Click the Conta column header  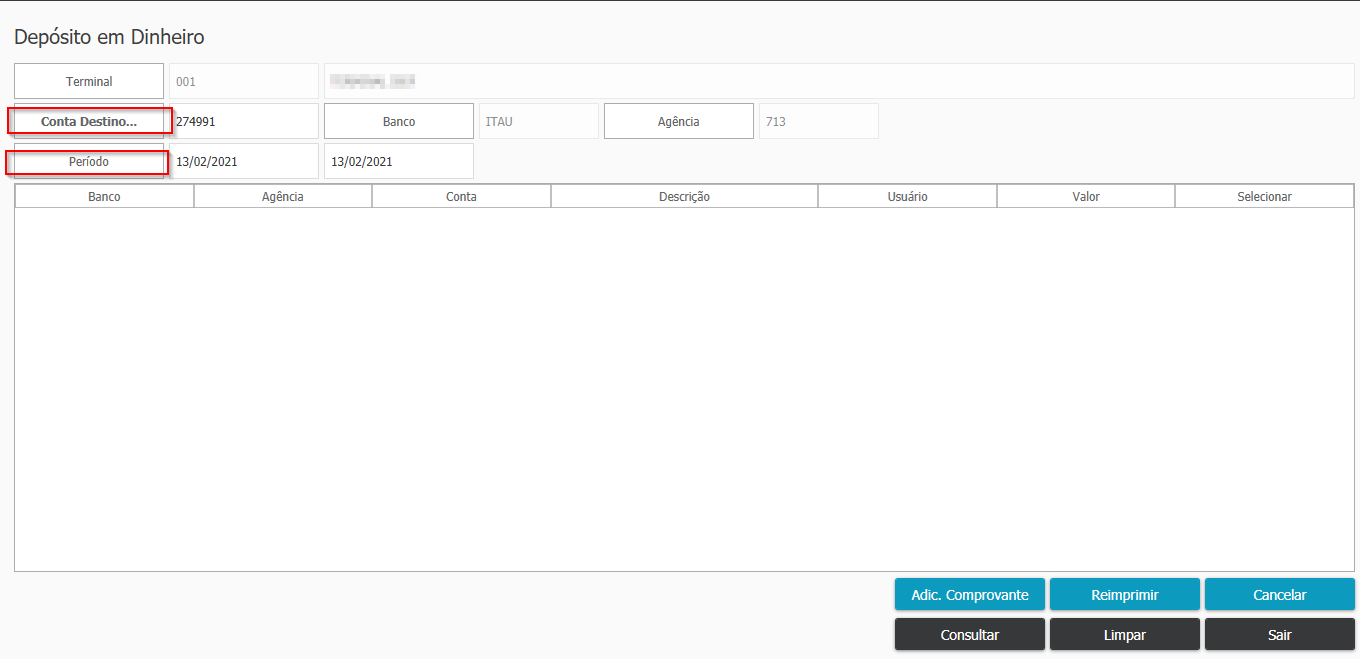(x=461, y=196)
